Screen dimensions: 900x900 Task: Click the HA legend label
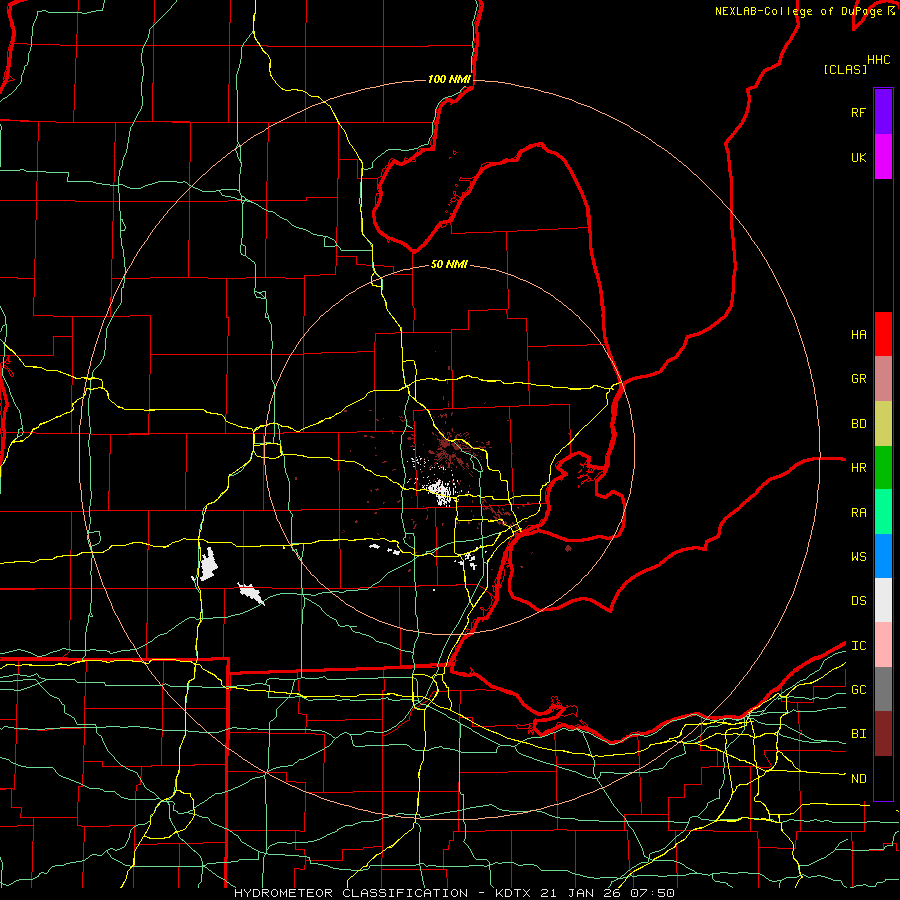(x=858, y=335)
